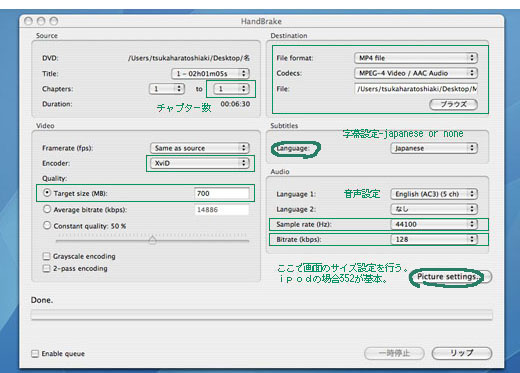520x373 pixels.
Task: Open the Title dropdown showing 1 - 02h01m05s
Action: pos(210,73)
